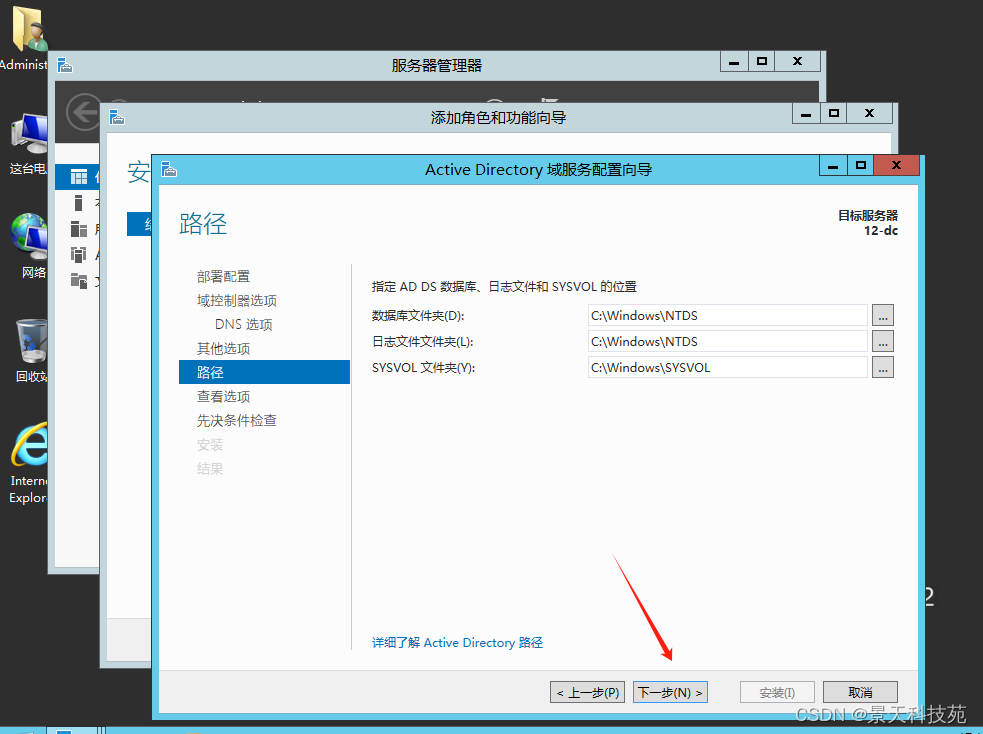Select the 部署配置 wizard step
The width and height of the screenshot is (983, 734).
(x=223, y=276)
